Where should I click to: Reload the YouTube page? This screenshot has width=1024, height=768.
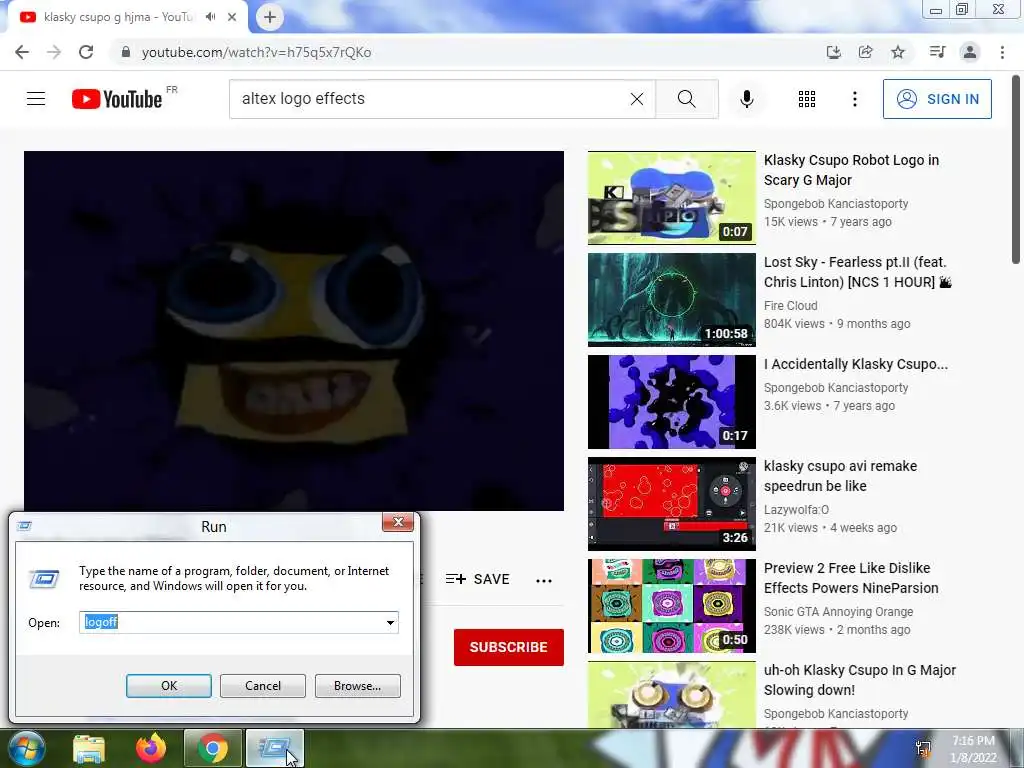coord(86,52)
